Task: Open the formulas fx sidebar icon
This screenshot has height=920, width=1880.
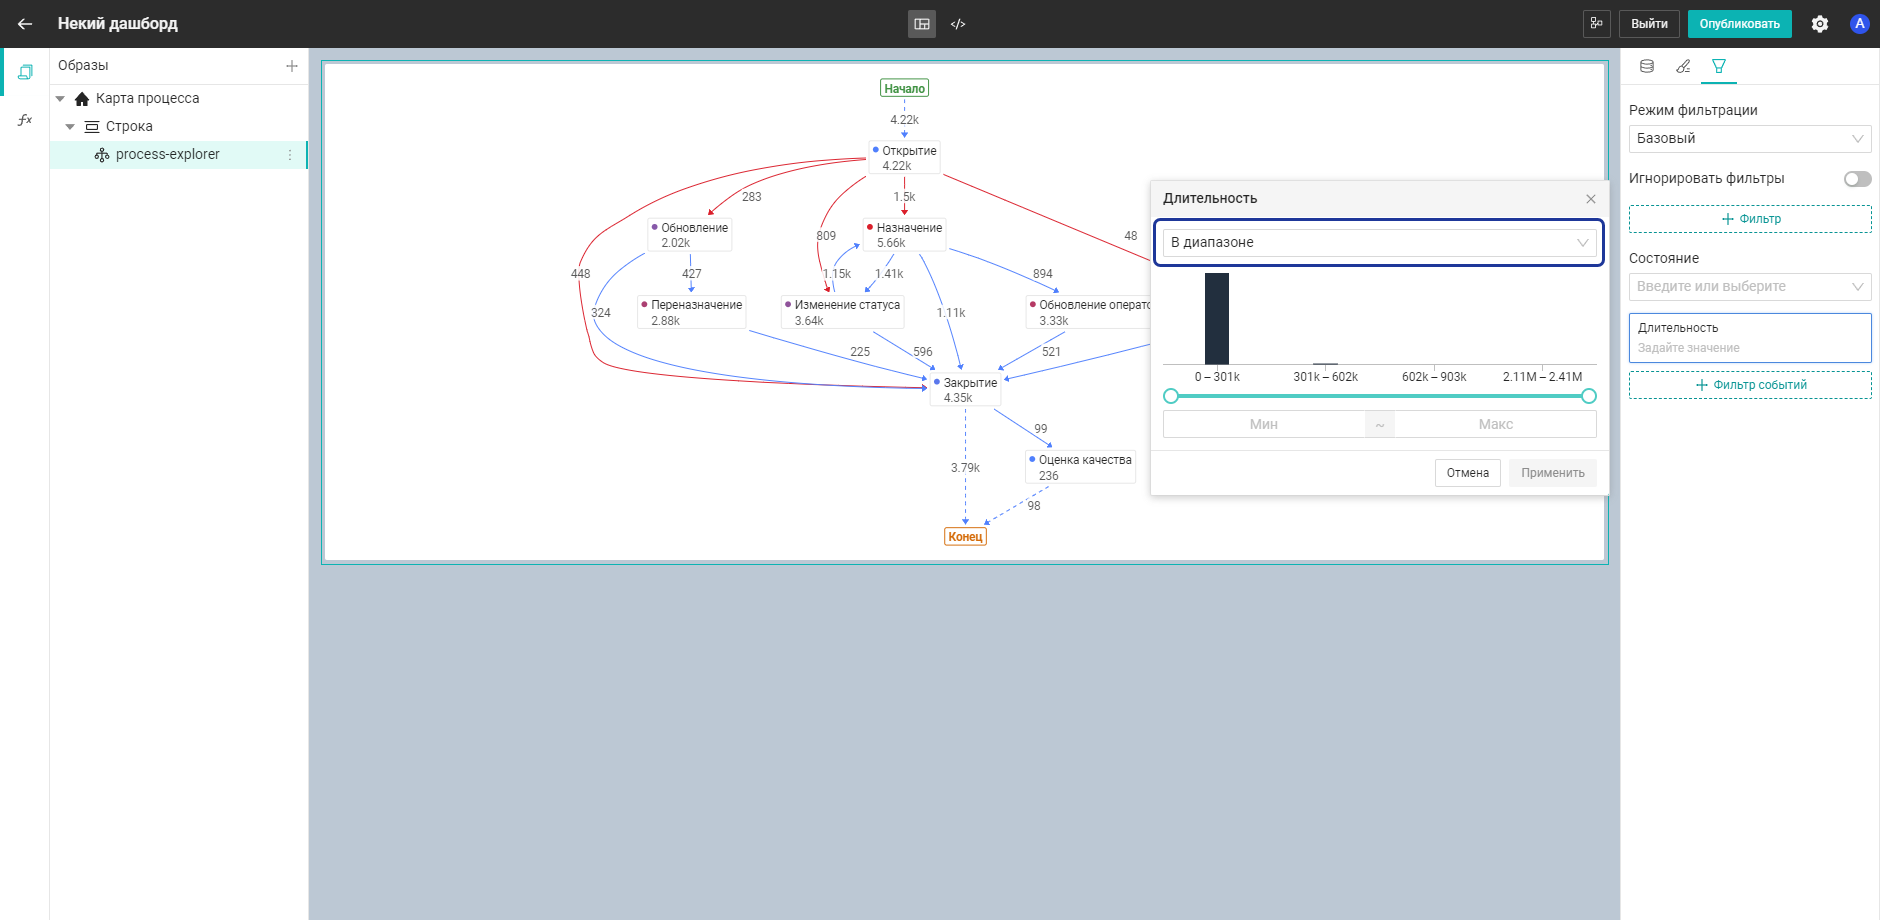Action: 25,120
